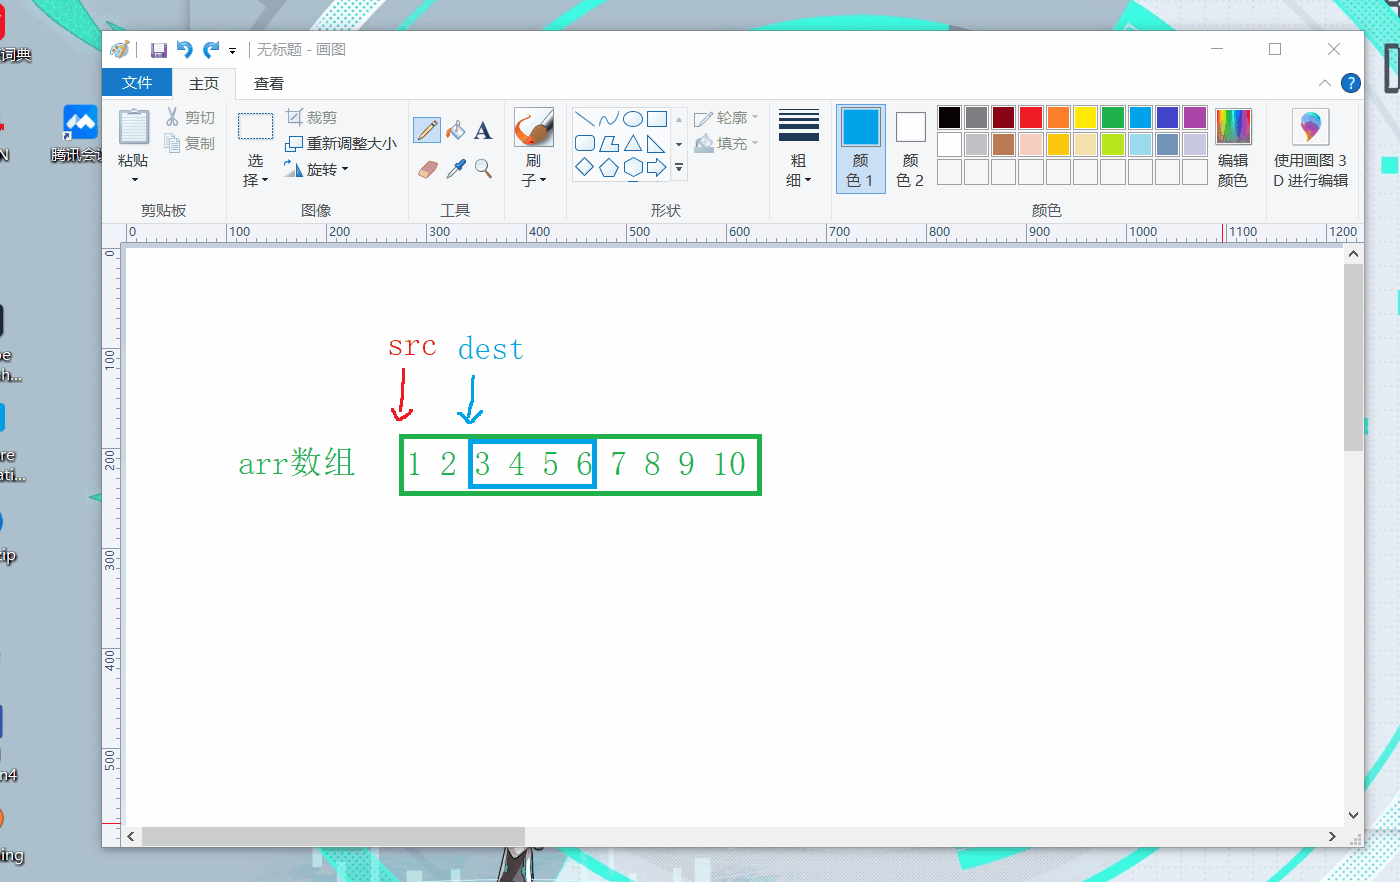The width and height of the screenshot is (1400, 882).
Task: Expand the shapes gallery more arrow
Action: coord(679,167)
